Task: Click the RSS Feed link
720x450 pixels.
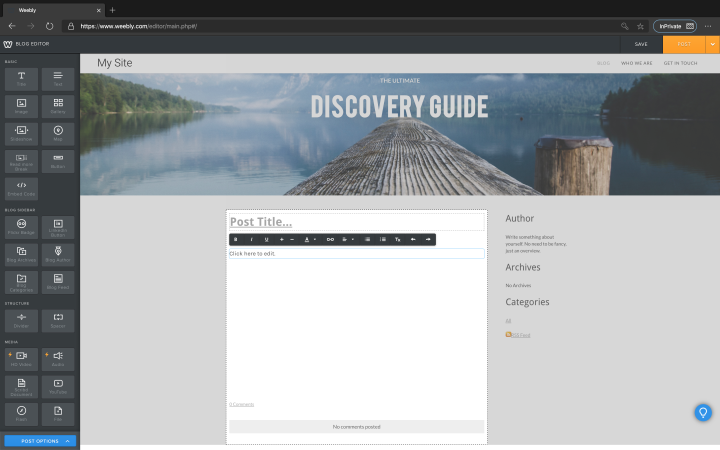Action: (521, 335)
